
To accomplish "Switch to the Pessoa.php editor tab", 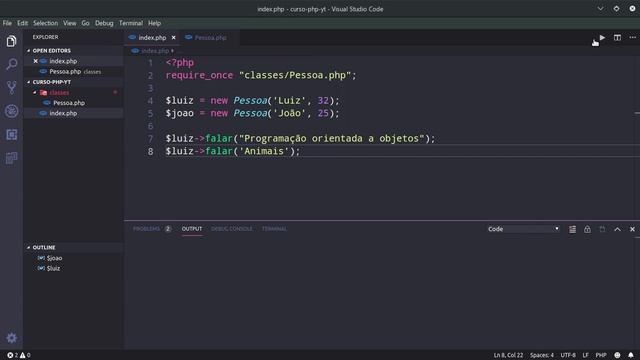I will point(210,38).
